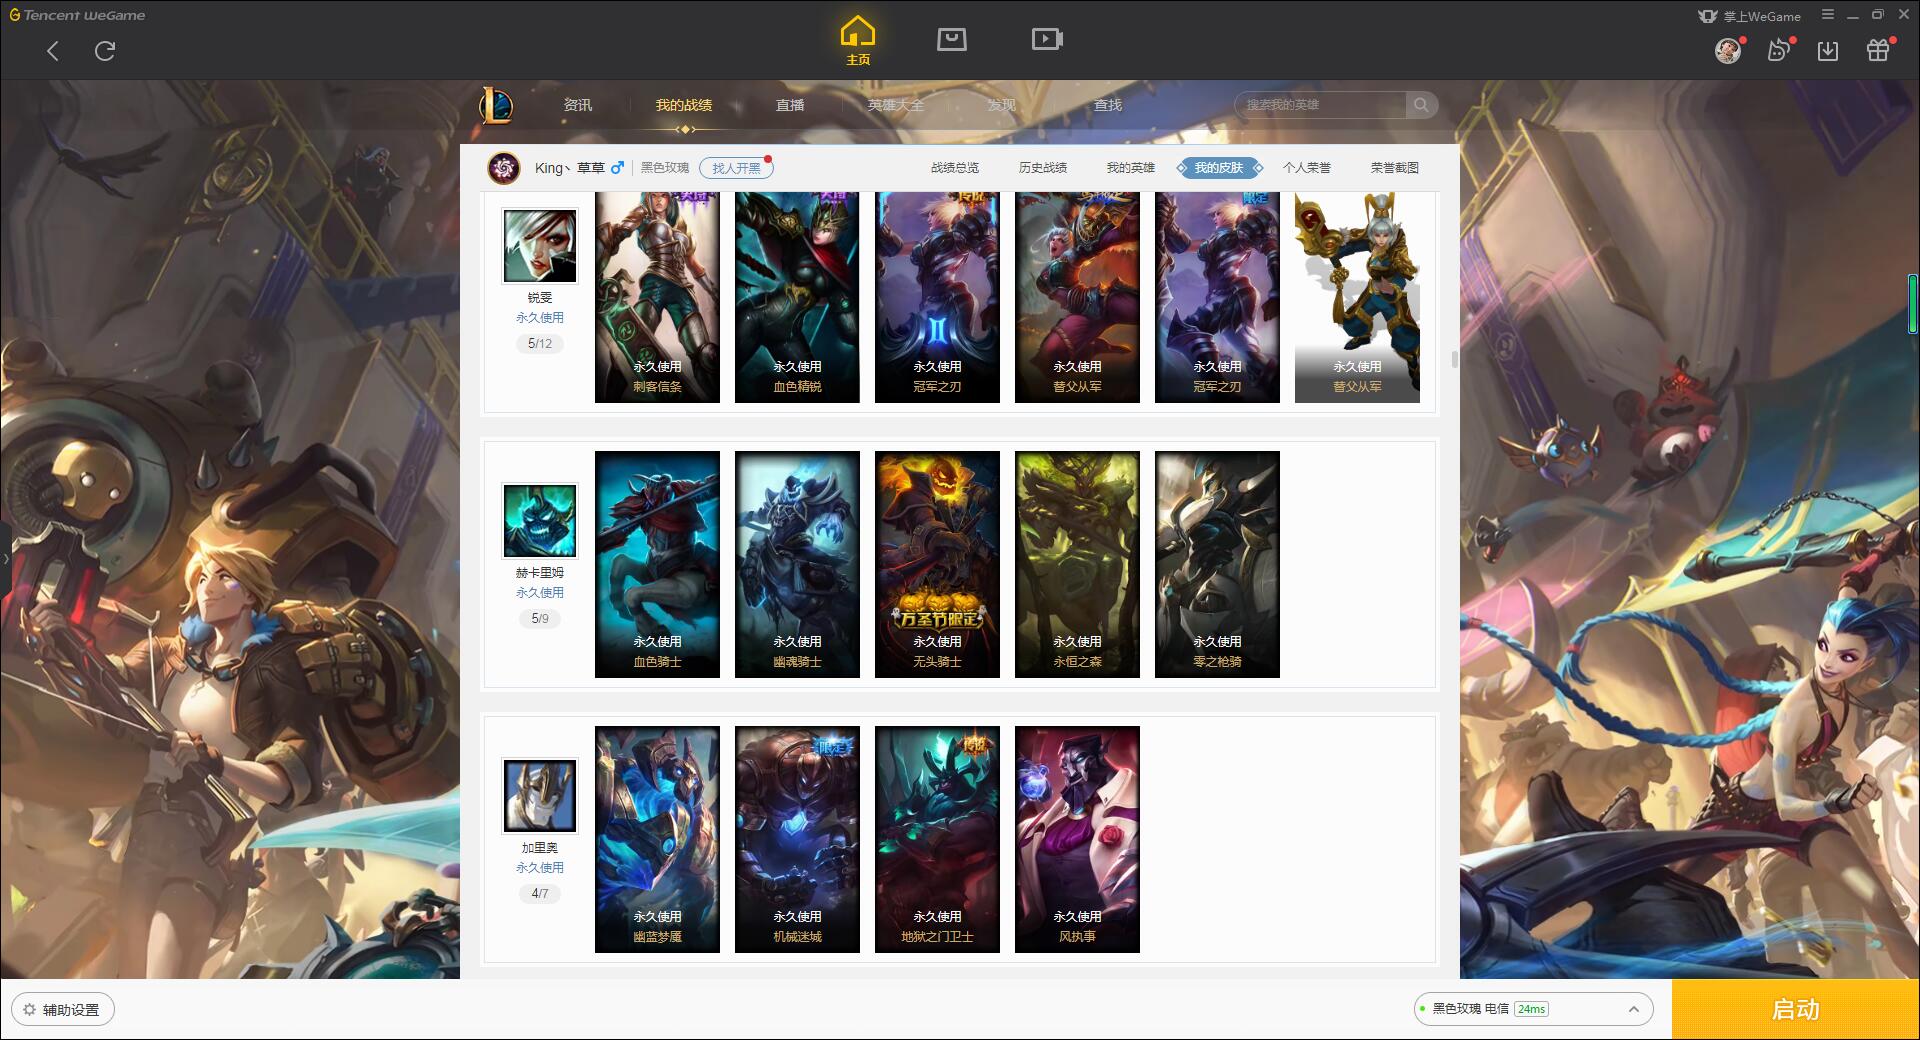Screen dimensions: 1920x1040
Task: Open the 无头骑士 skin card
Action: click(937, 564)
